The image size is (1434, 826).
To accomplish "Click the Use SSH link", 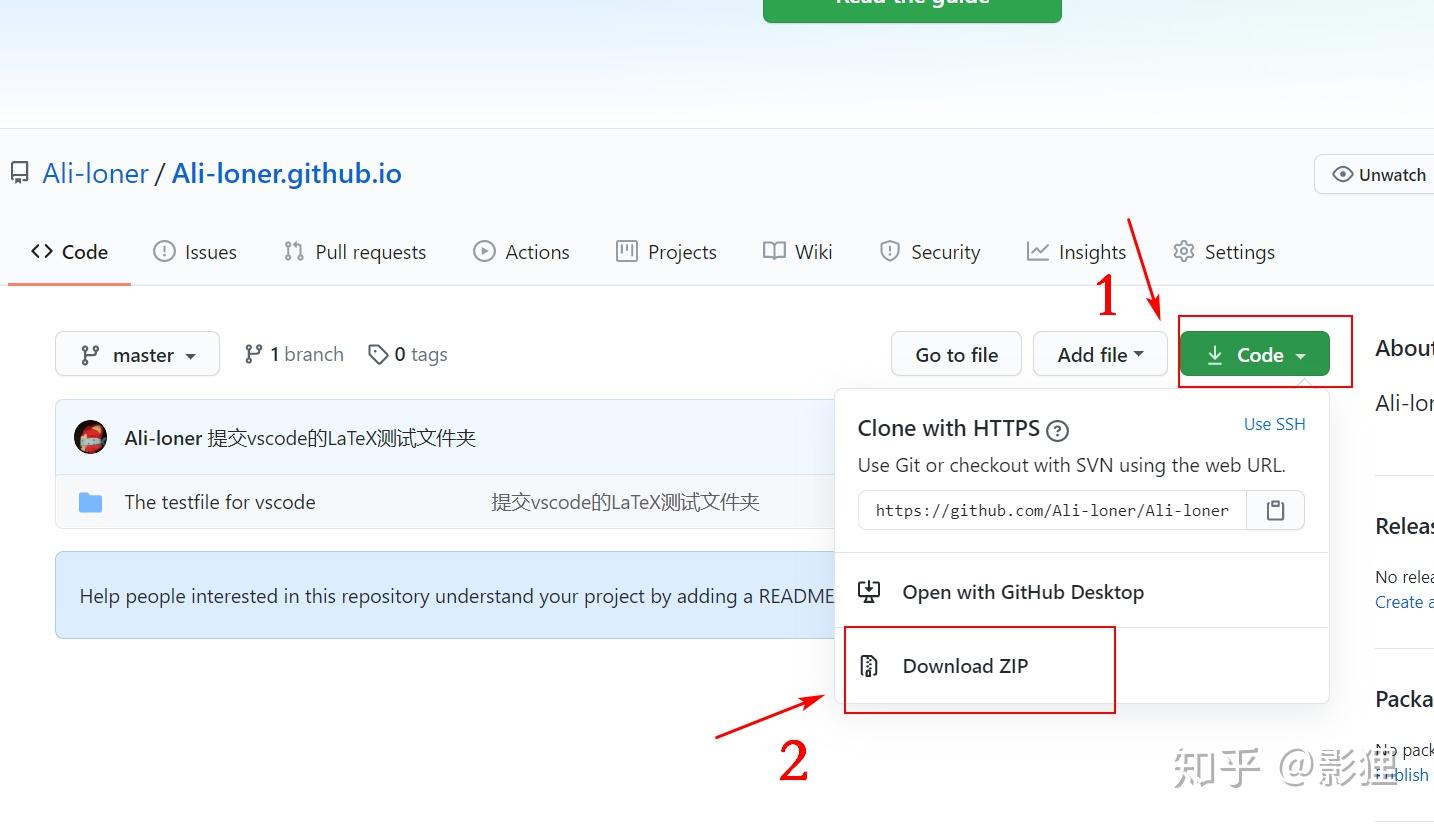I will [1274, 424].
